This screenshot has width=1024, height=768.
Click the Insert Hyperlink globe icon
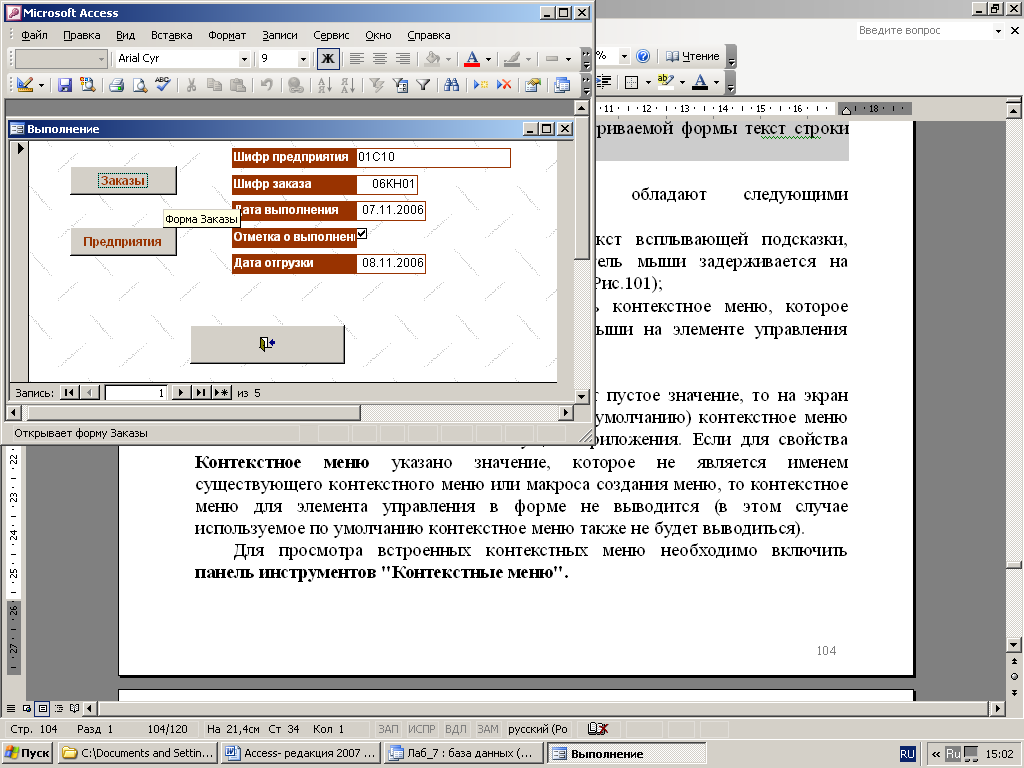(295, 84)
